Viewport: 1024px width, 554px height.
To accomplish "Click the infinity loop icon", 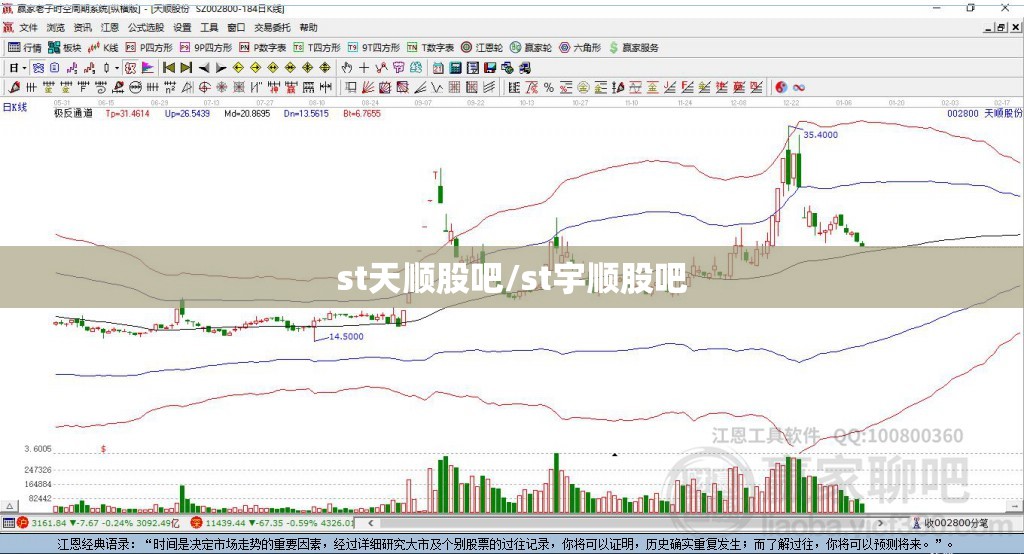I will (799, 87).
